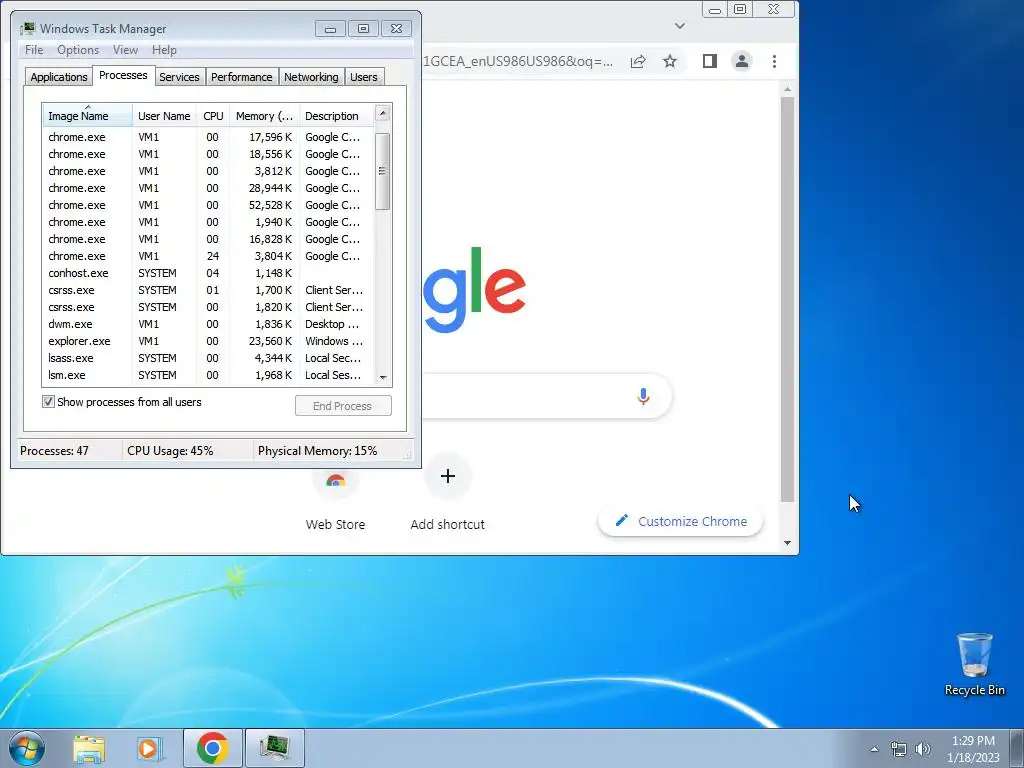Click the process list scroll-down arrow

(383, 377)
